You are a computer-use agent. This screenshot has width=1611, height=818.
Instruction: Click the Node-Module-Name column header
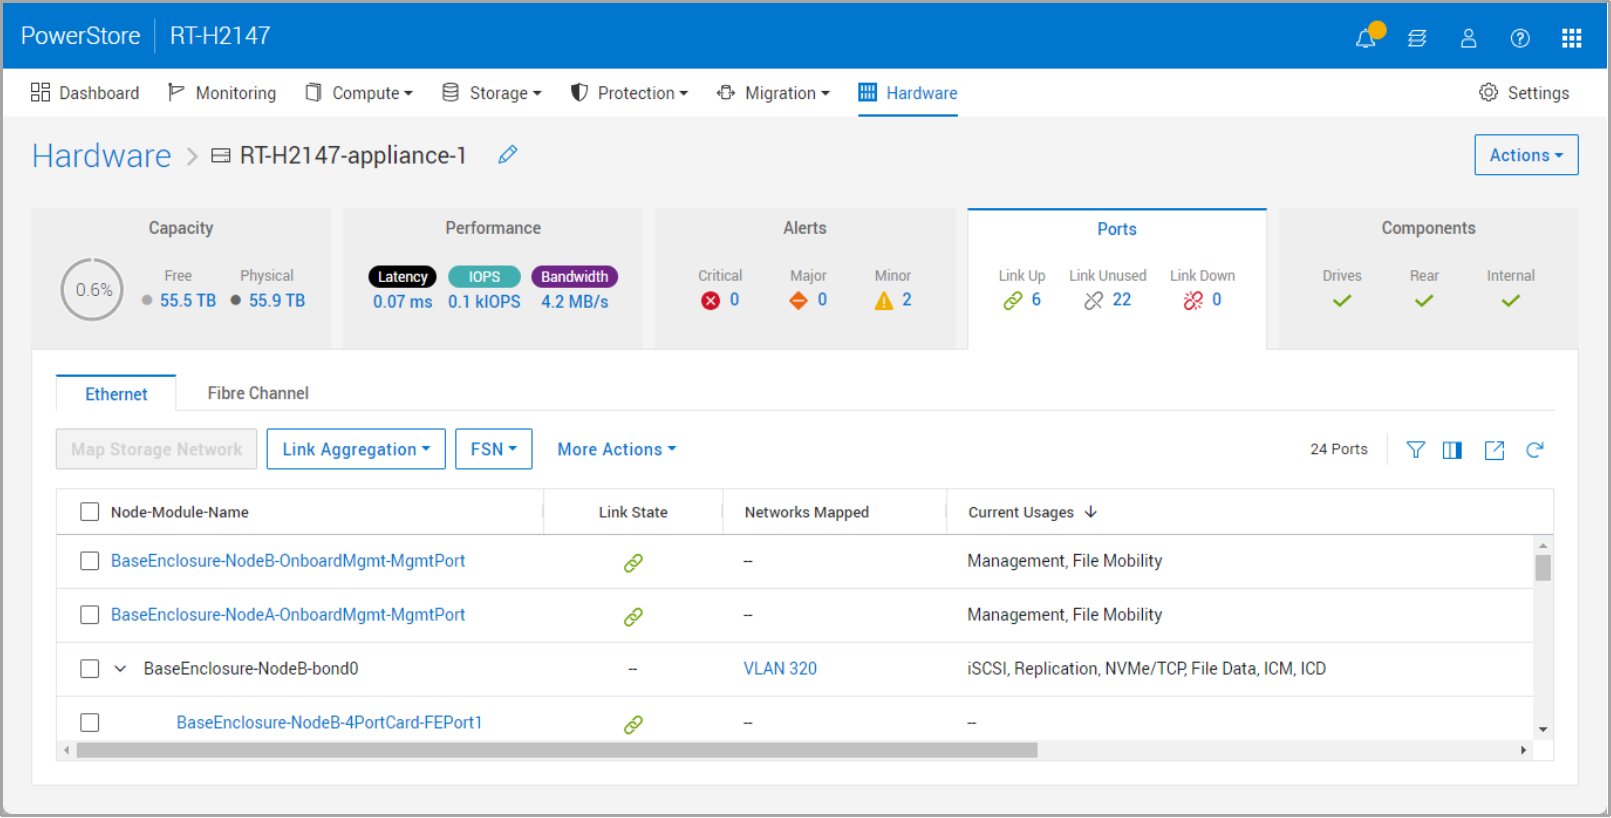180,512
